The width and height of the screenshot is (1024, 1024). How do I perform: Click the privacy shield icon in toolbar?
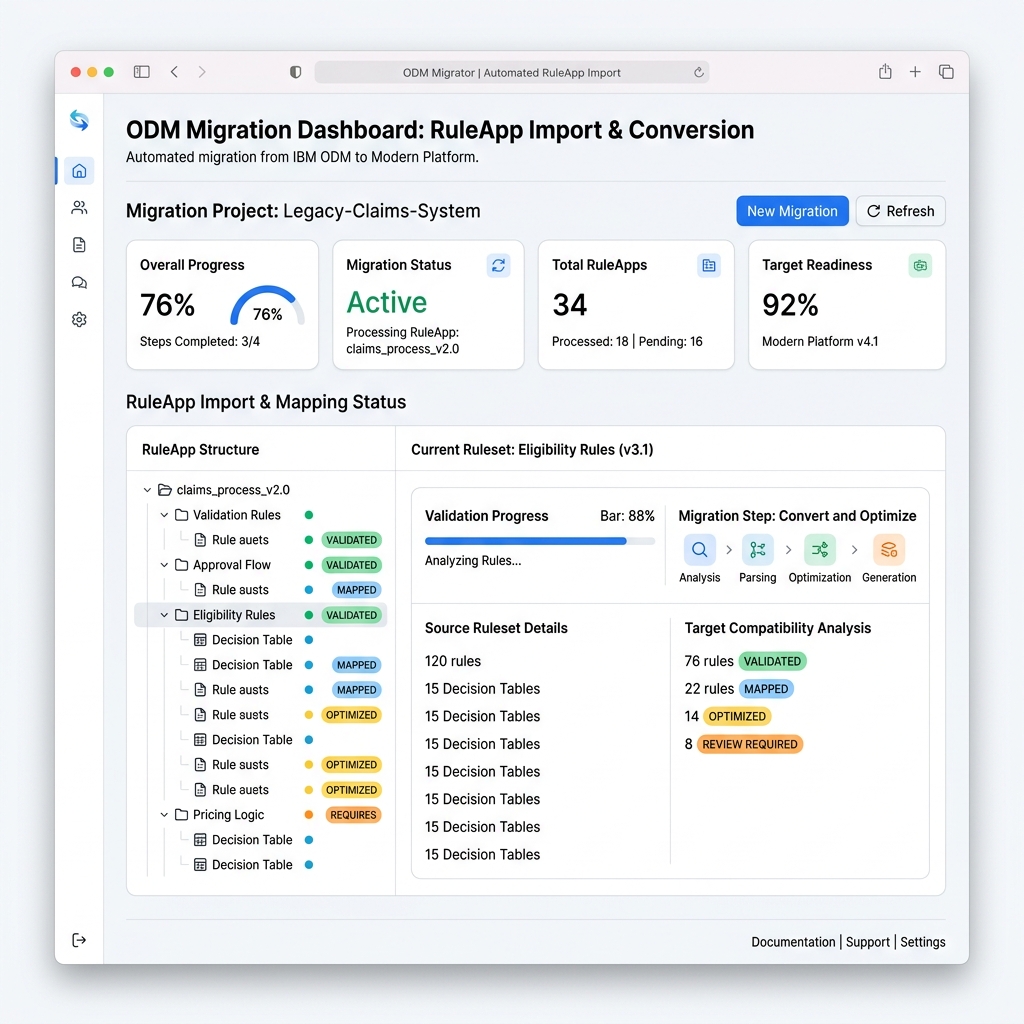295,72
